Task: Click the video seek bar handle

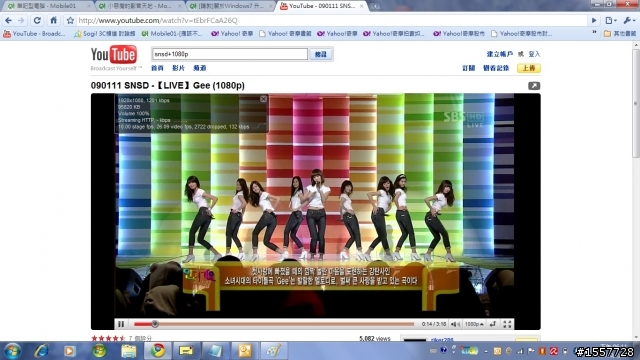Action: coord(155,324)
